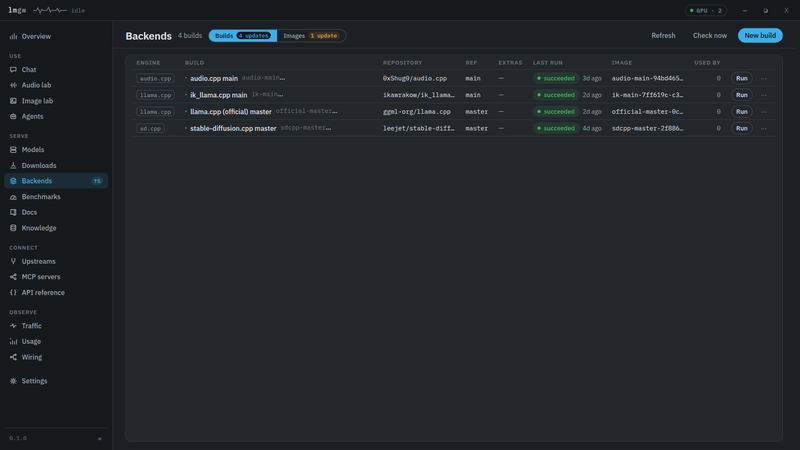The width and height of the screenshot is (800, 450).
Task: Open API reference braces icon
Action: pyautogui.click(x=13, y=292)
